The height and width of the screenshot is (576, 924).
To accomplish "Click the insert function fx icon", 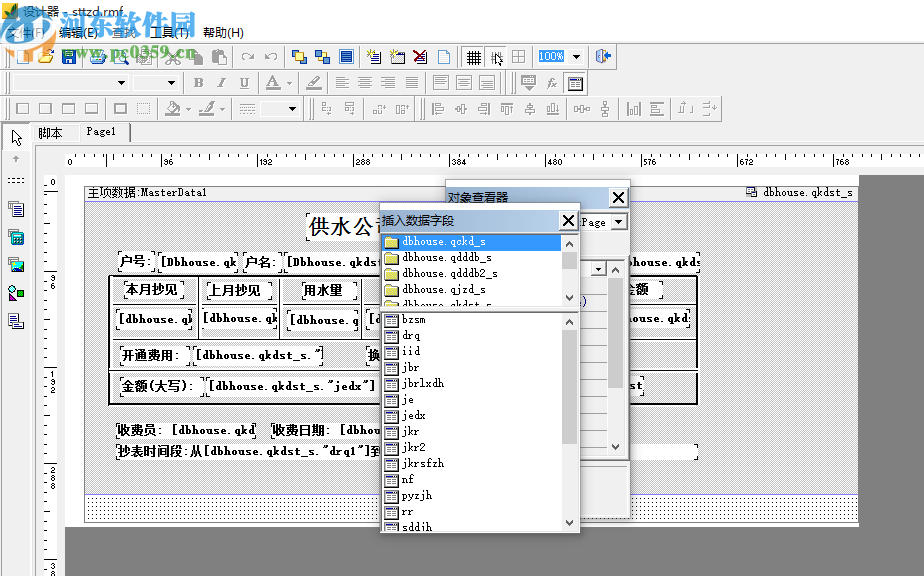I will (x=552, y=83).
